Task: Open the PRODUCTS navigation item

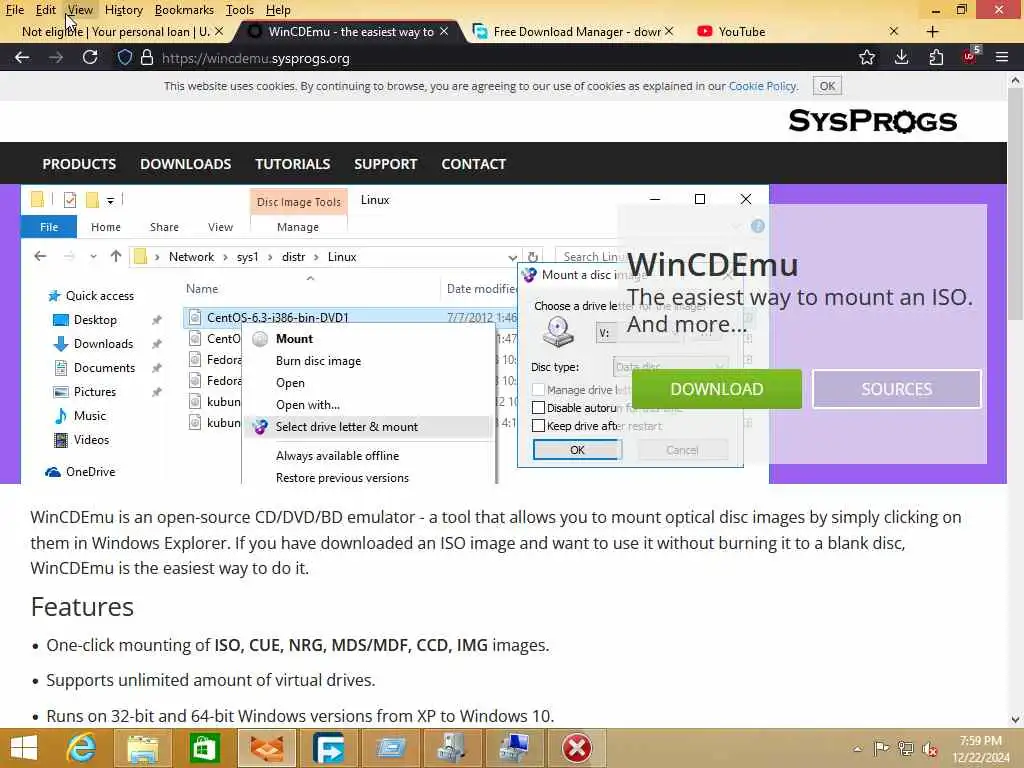Action: coord(79,164)
